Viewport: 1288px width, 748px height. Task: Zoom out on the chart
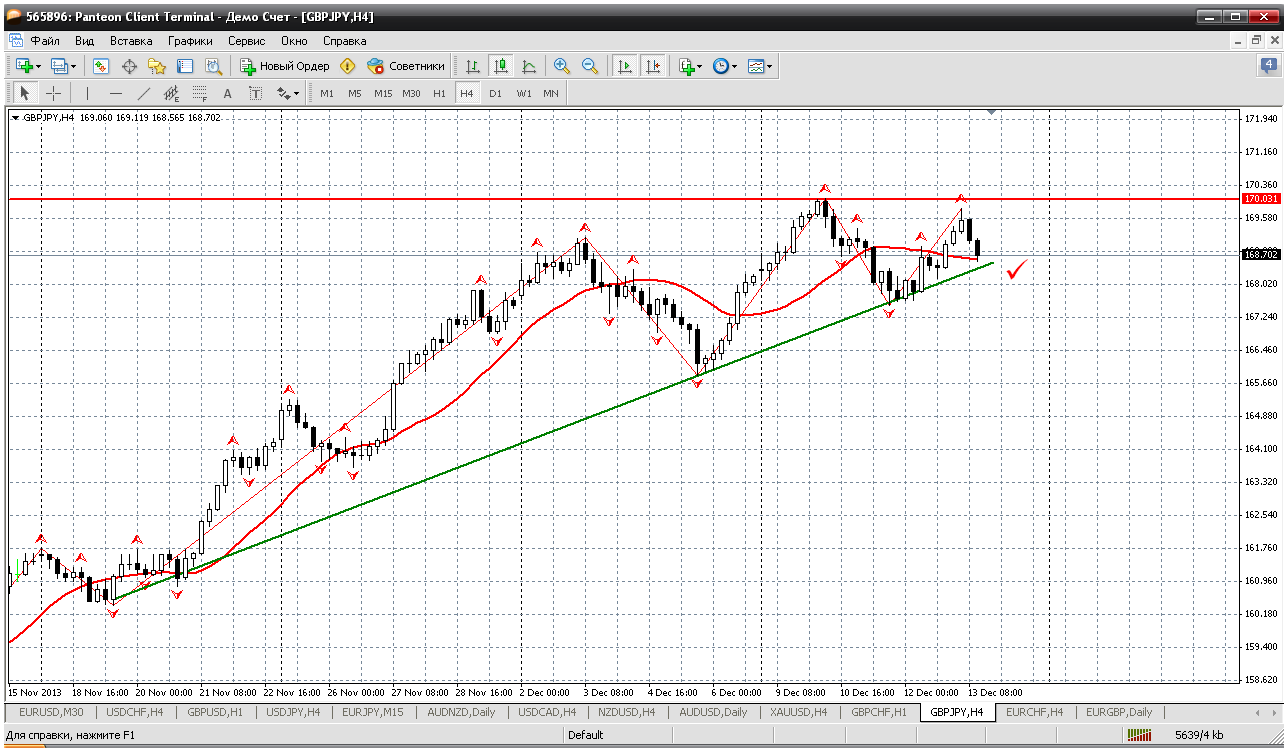(590, 66)
